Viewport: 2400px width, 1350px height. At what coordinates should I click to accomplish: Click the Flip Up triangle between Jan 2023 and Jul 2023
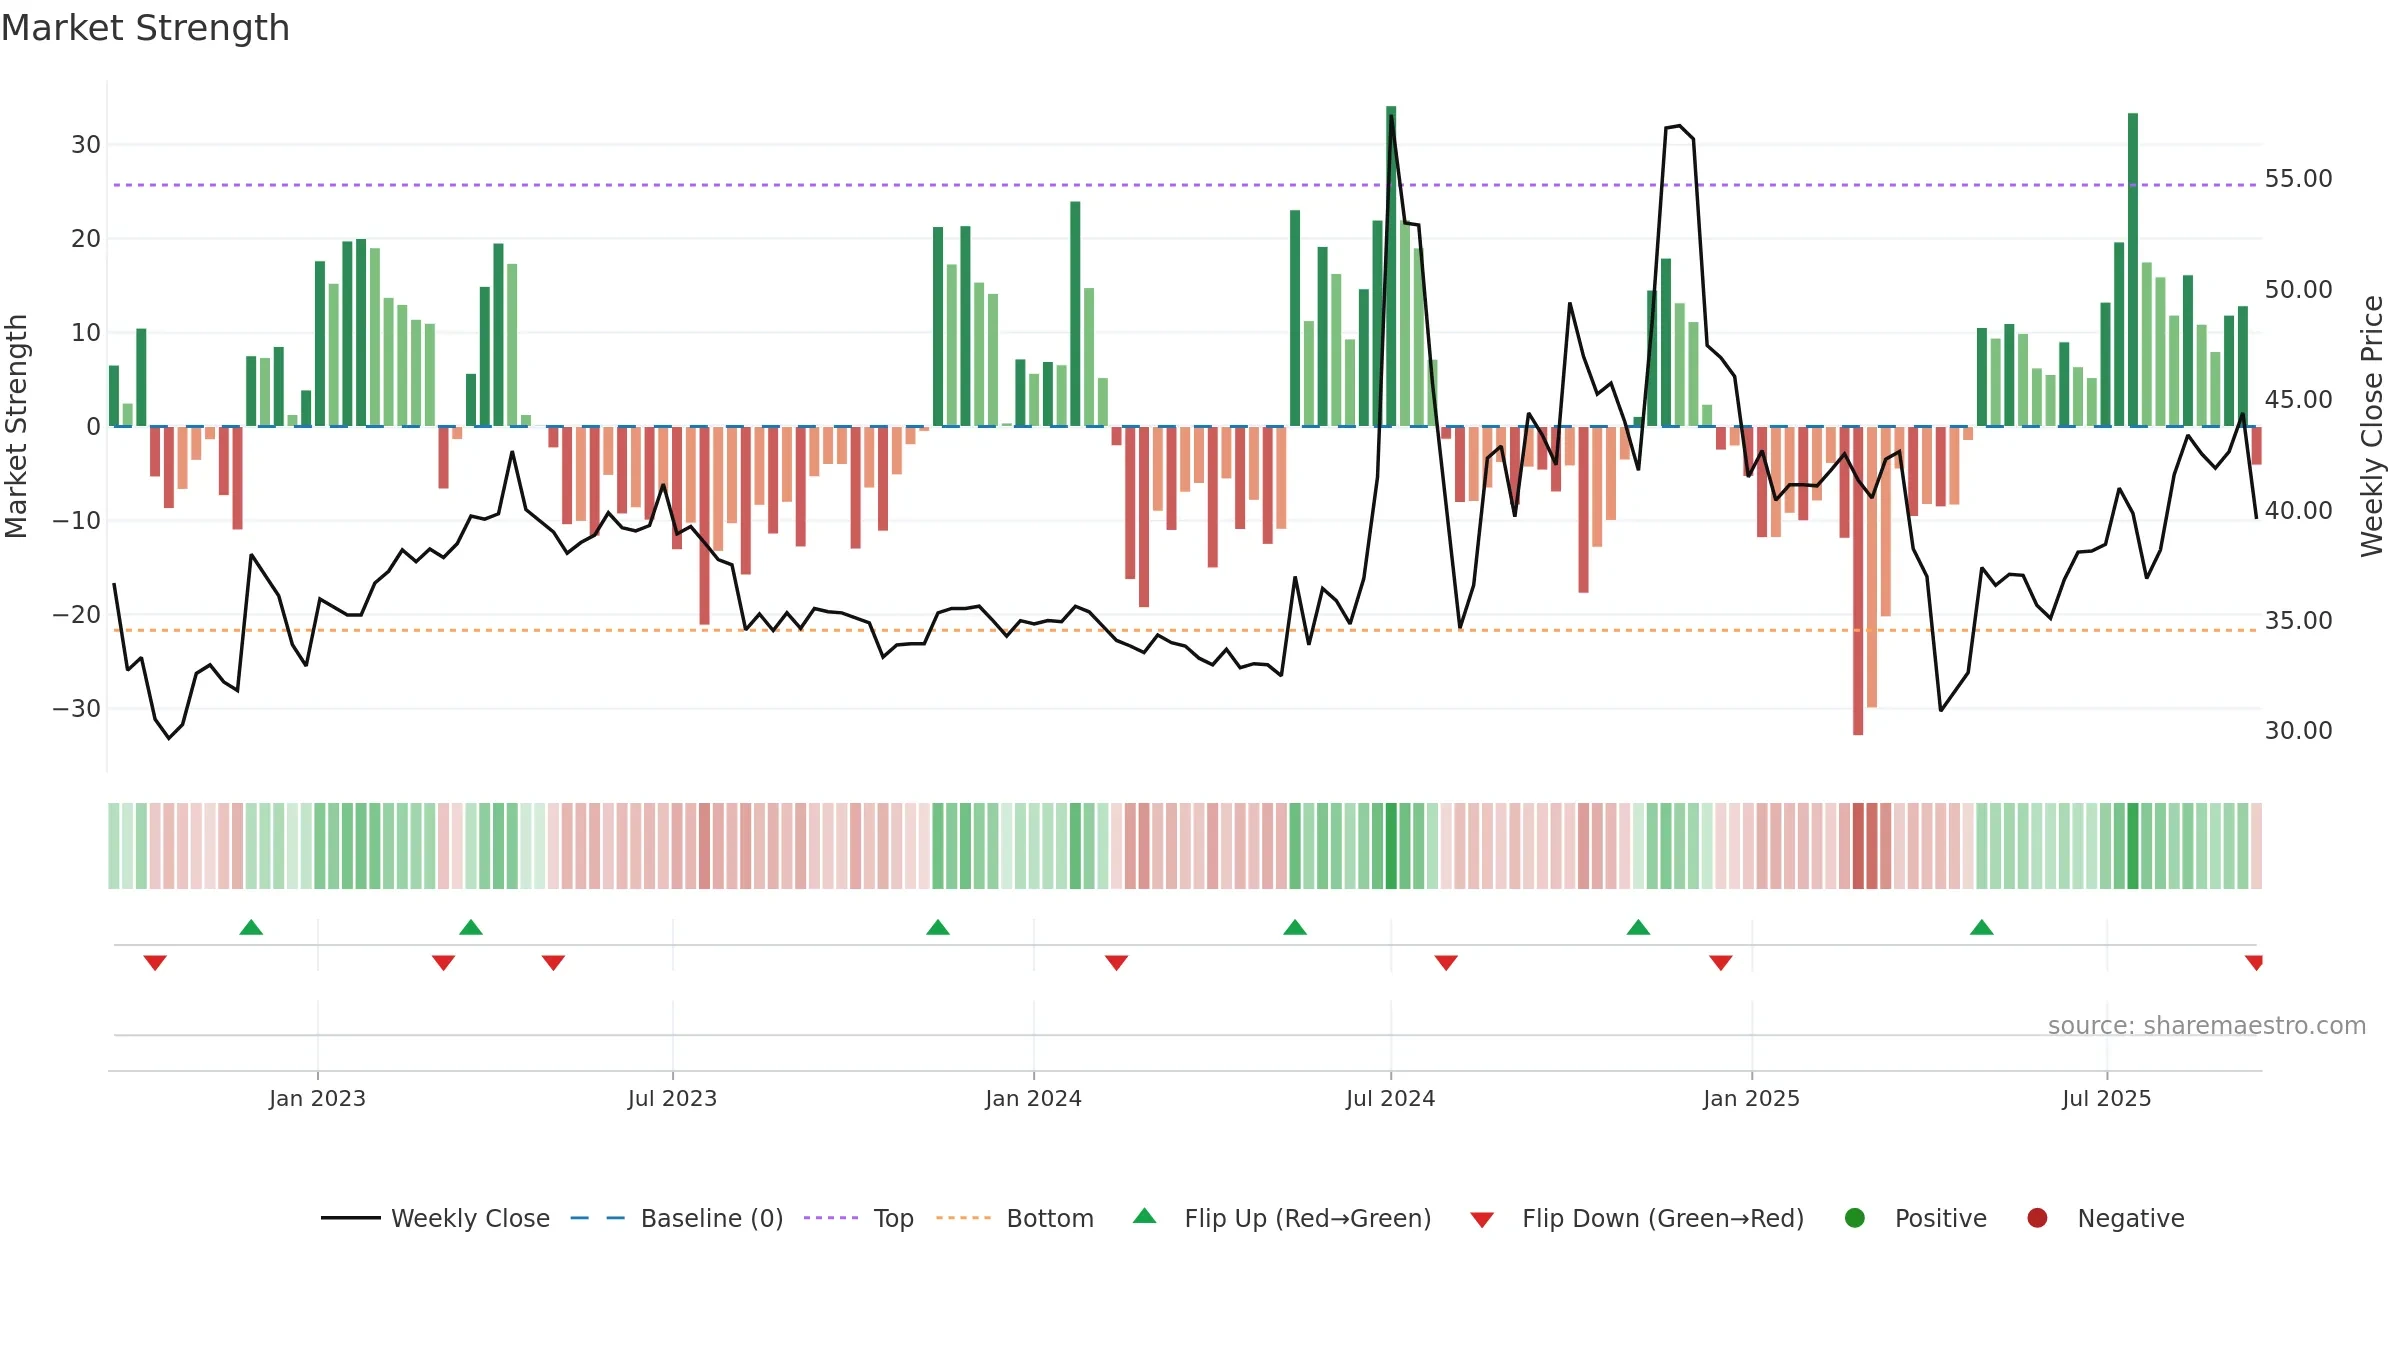471,928
